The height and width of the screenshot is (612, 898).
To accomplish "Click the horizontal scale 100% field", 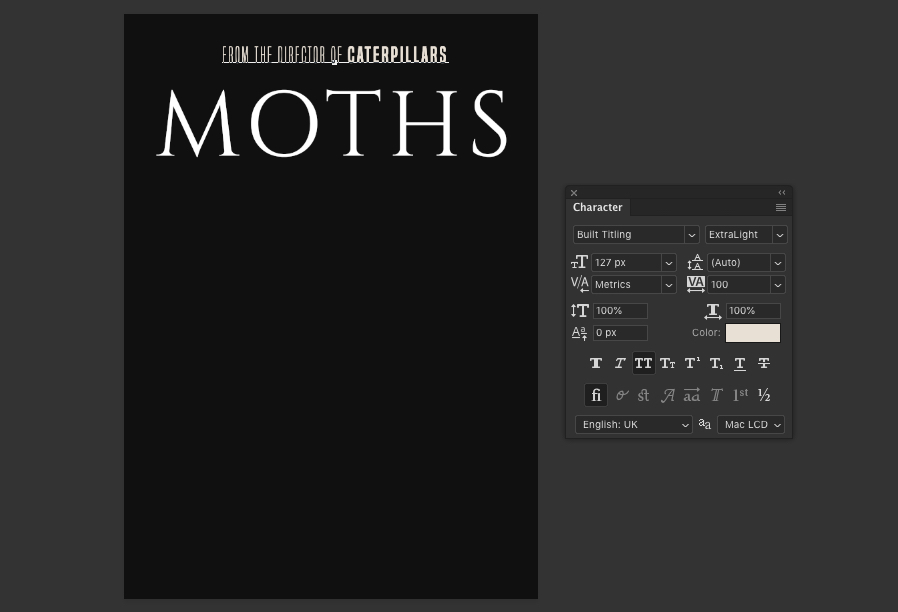I will (x=753, y=311).
